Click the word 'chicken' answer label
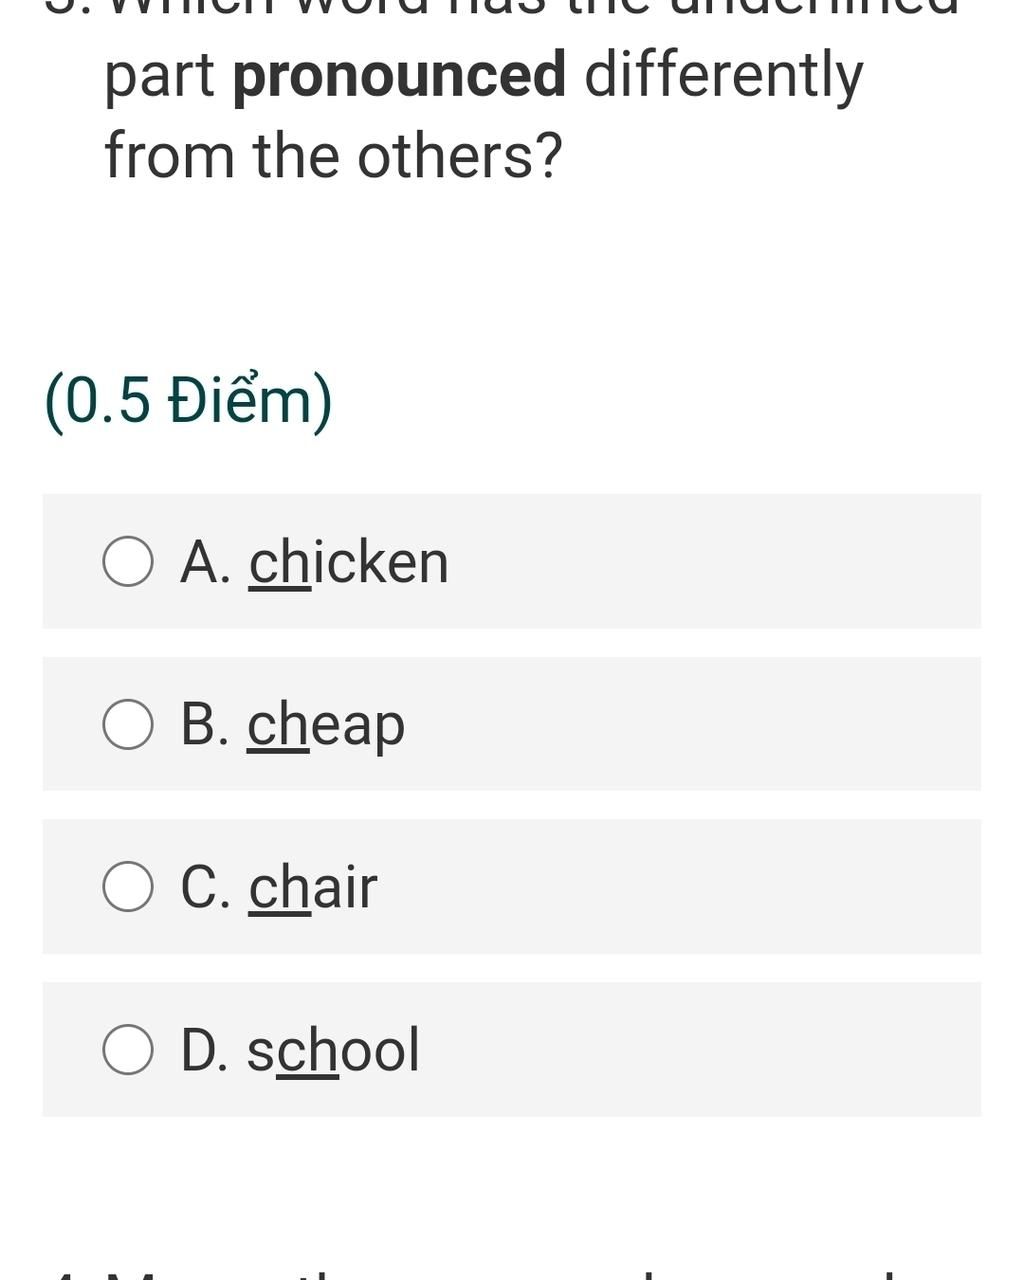The height and width of the screenshot is (1280, 1024). point(348,562)
